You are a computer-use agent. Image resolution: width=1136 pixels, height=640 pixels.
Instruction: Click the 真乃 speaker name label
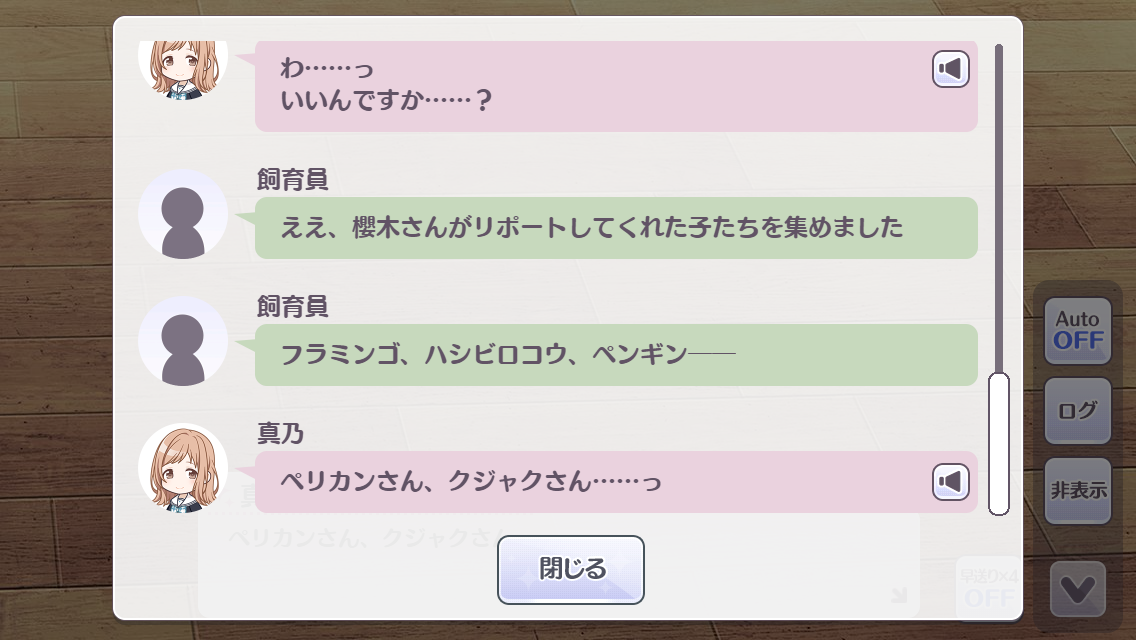280,434
